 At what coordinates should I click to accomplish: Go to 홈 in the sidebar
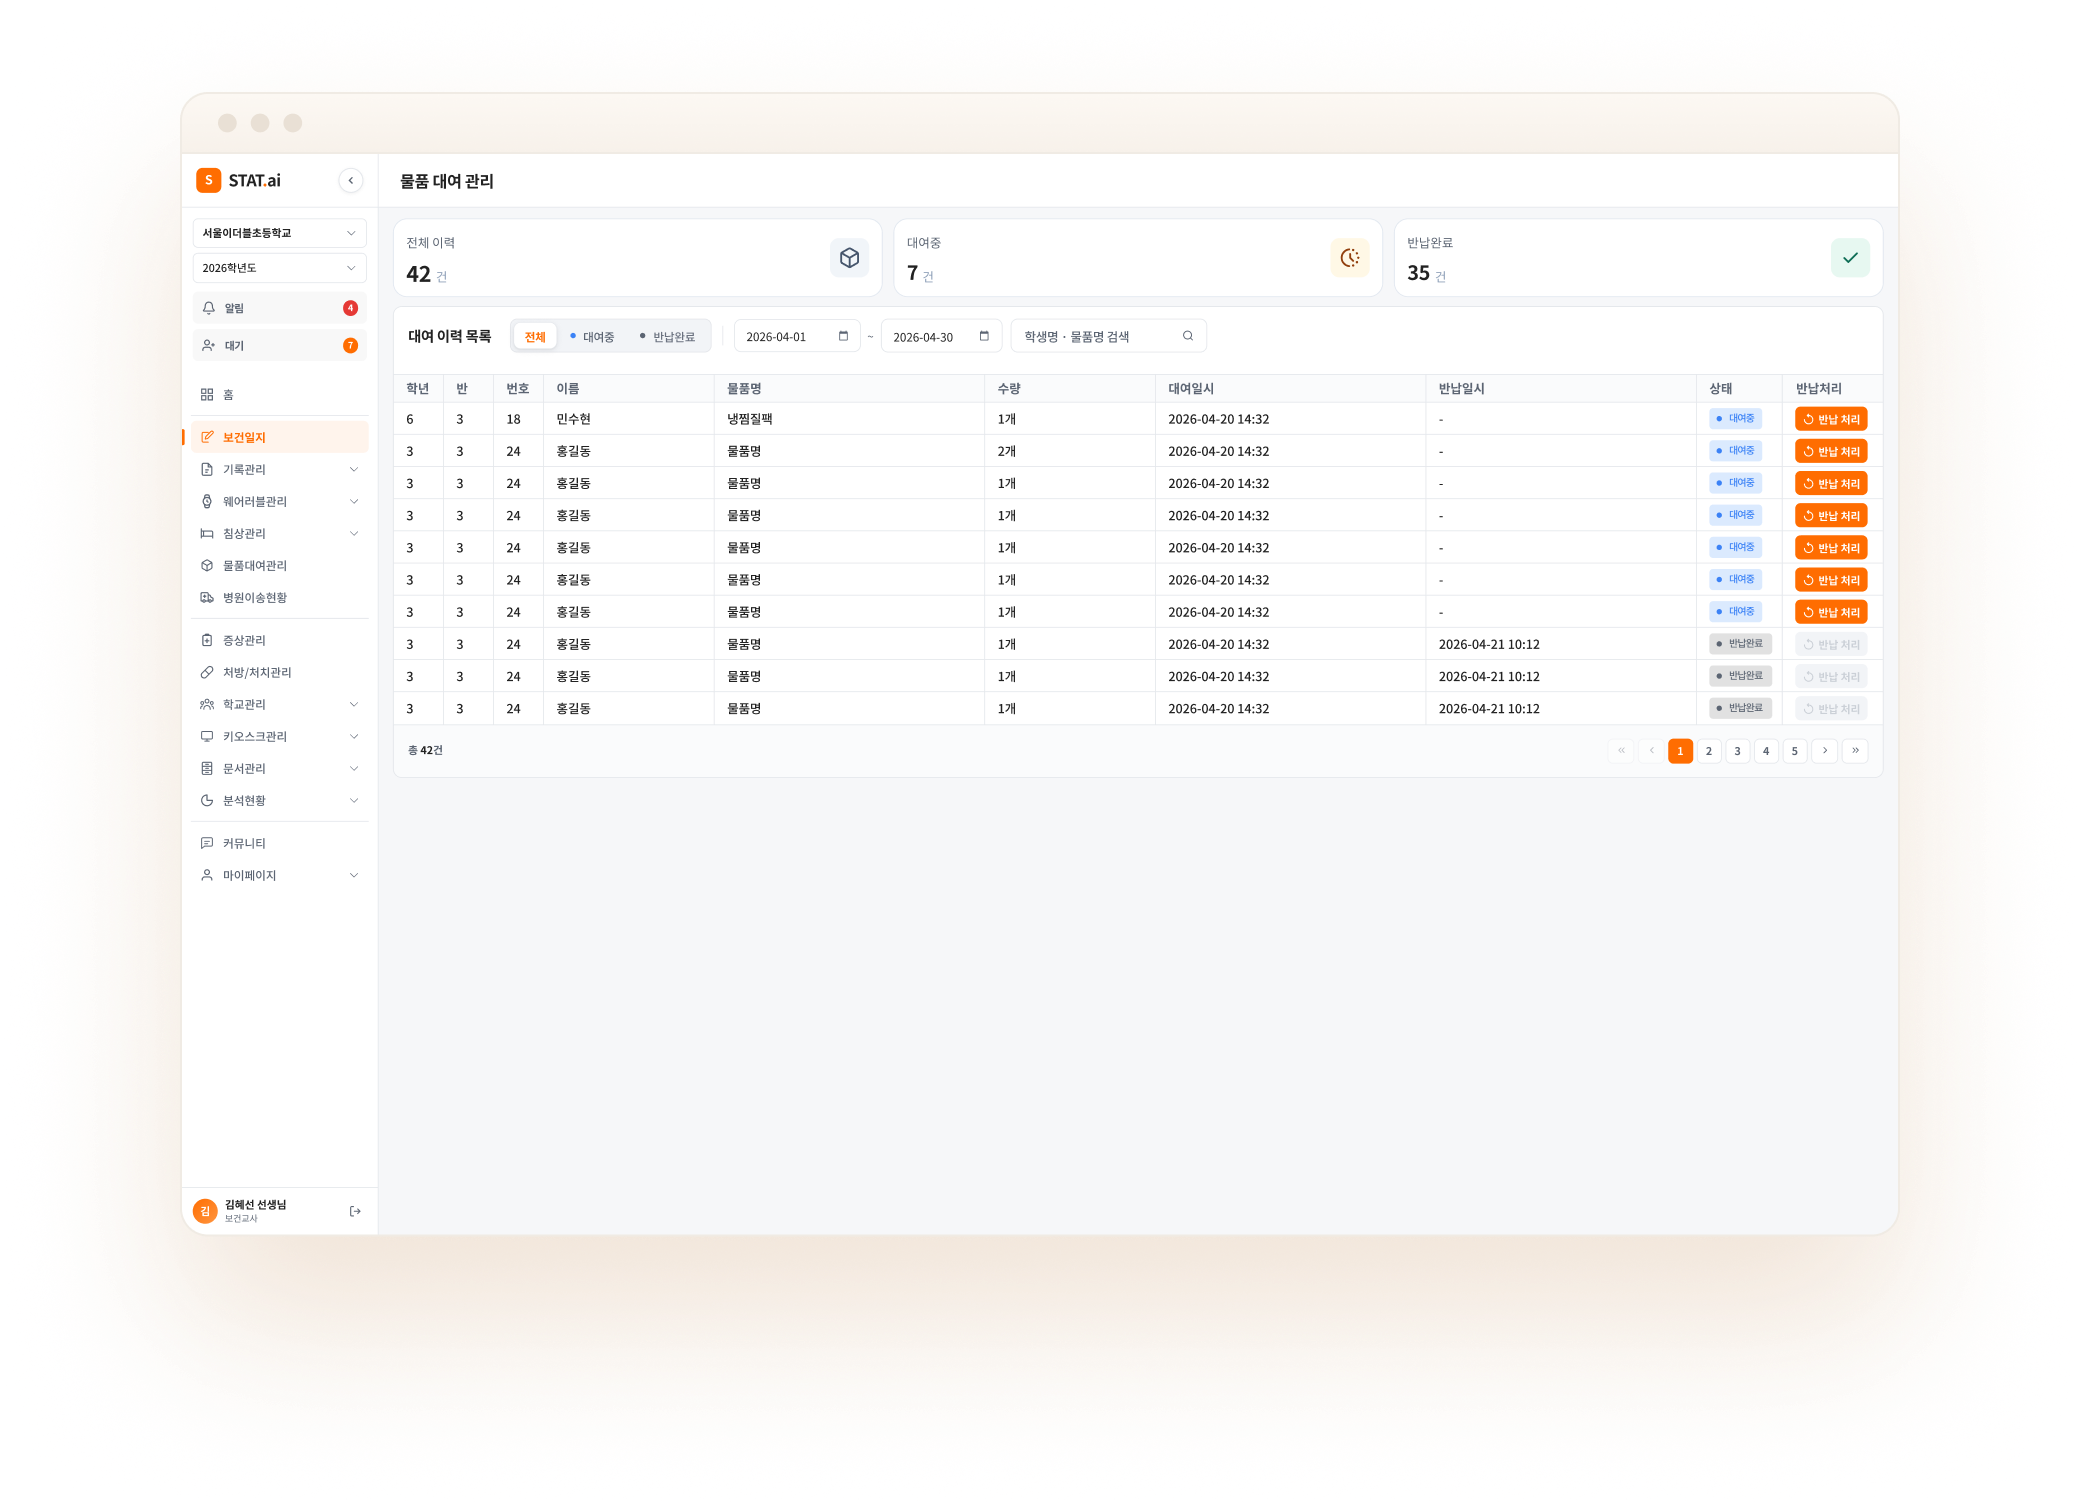(x=279, y=395)
